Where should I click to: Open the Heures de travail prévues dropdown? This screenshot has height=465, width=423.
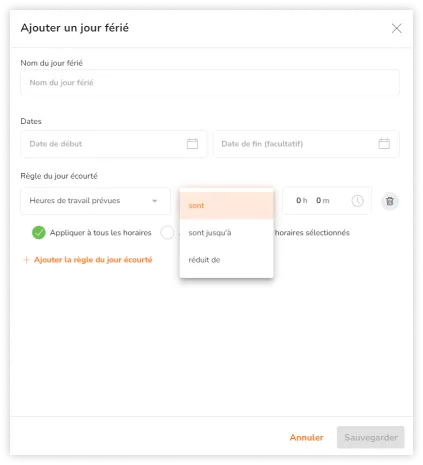pos(95,201)
